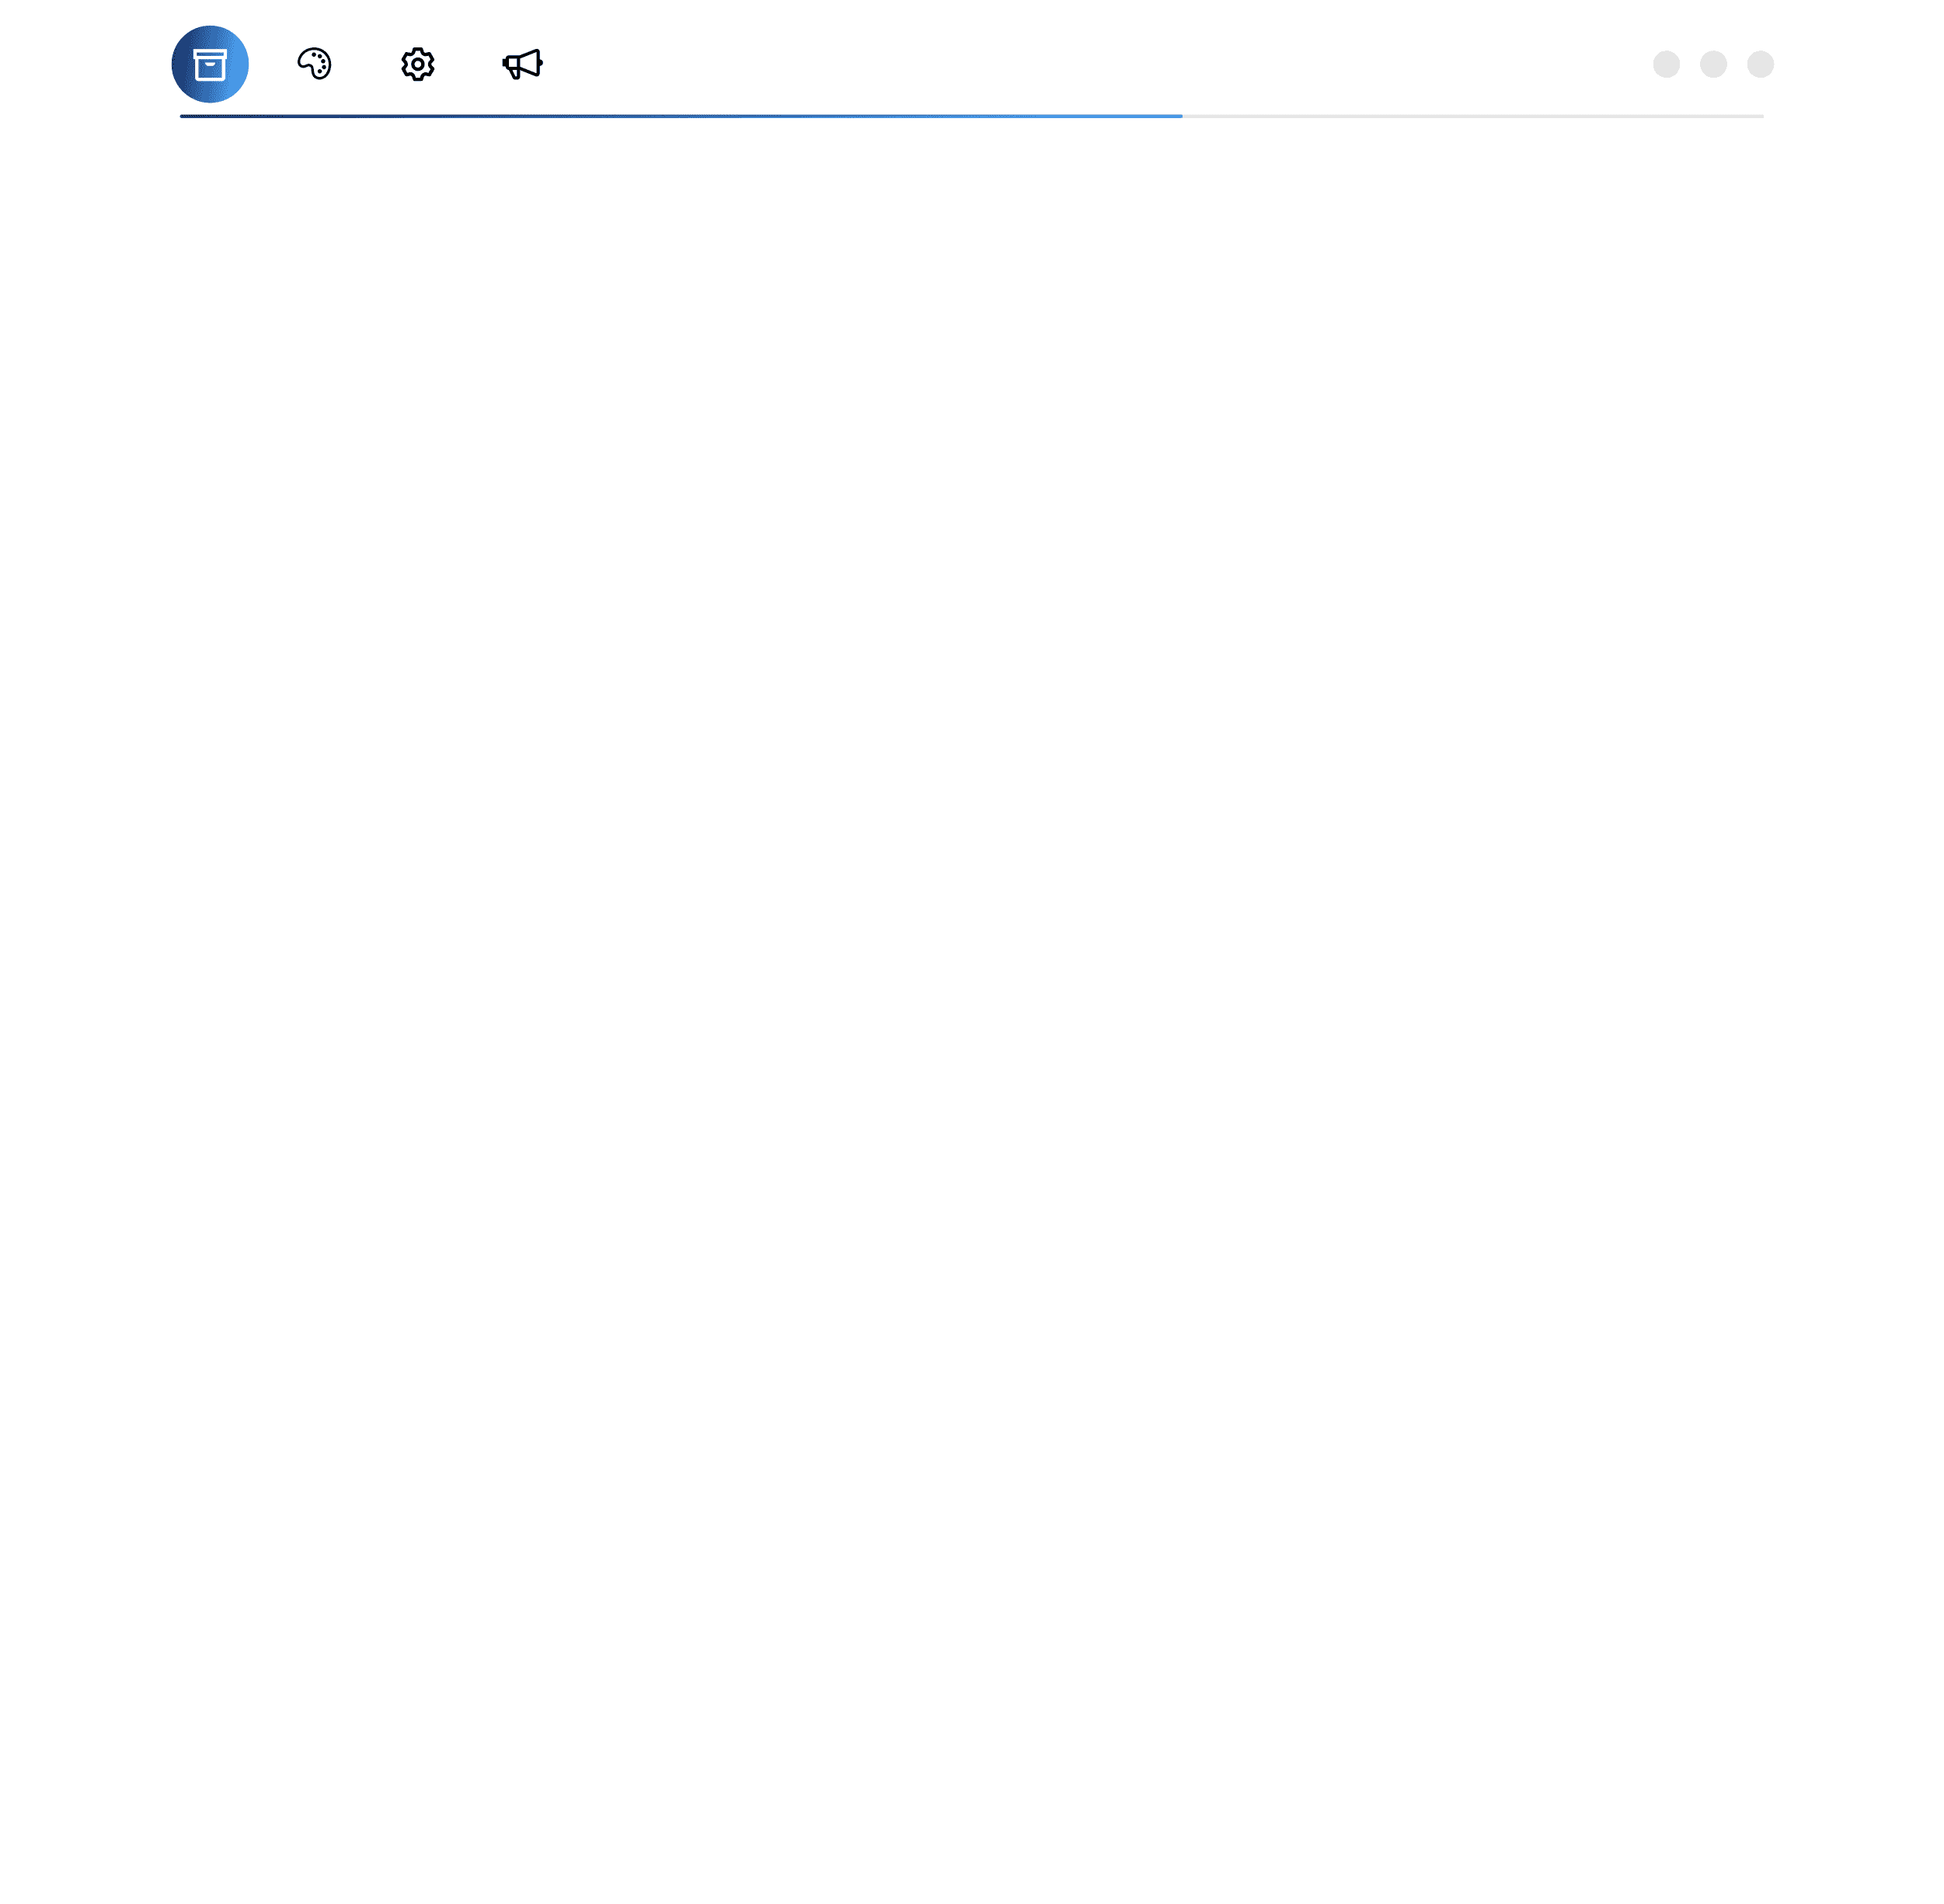Open options under the first gray circle
1944x1904 pixels.
tap(1668, 65)
